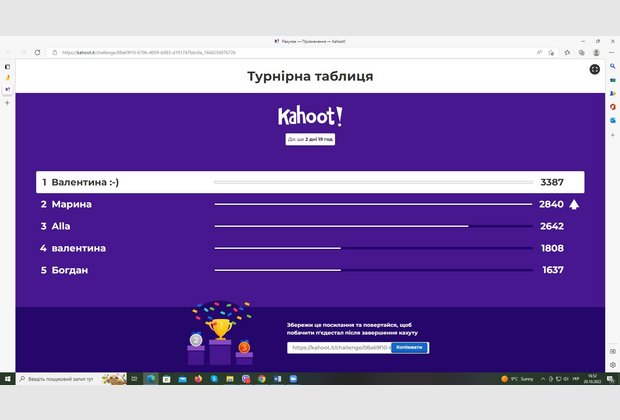620x420 pixels.
Task: Click the plus icon in right sidebar
Action: click(612, 135)
